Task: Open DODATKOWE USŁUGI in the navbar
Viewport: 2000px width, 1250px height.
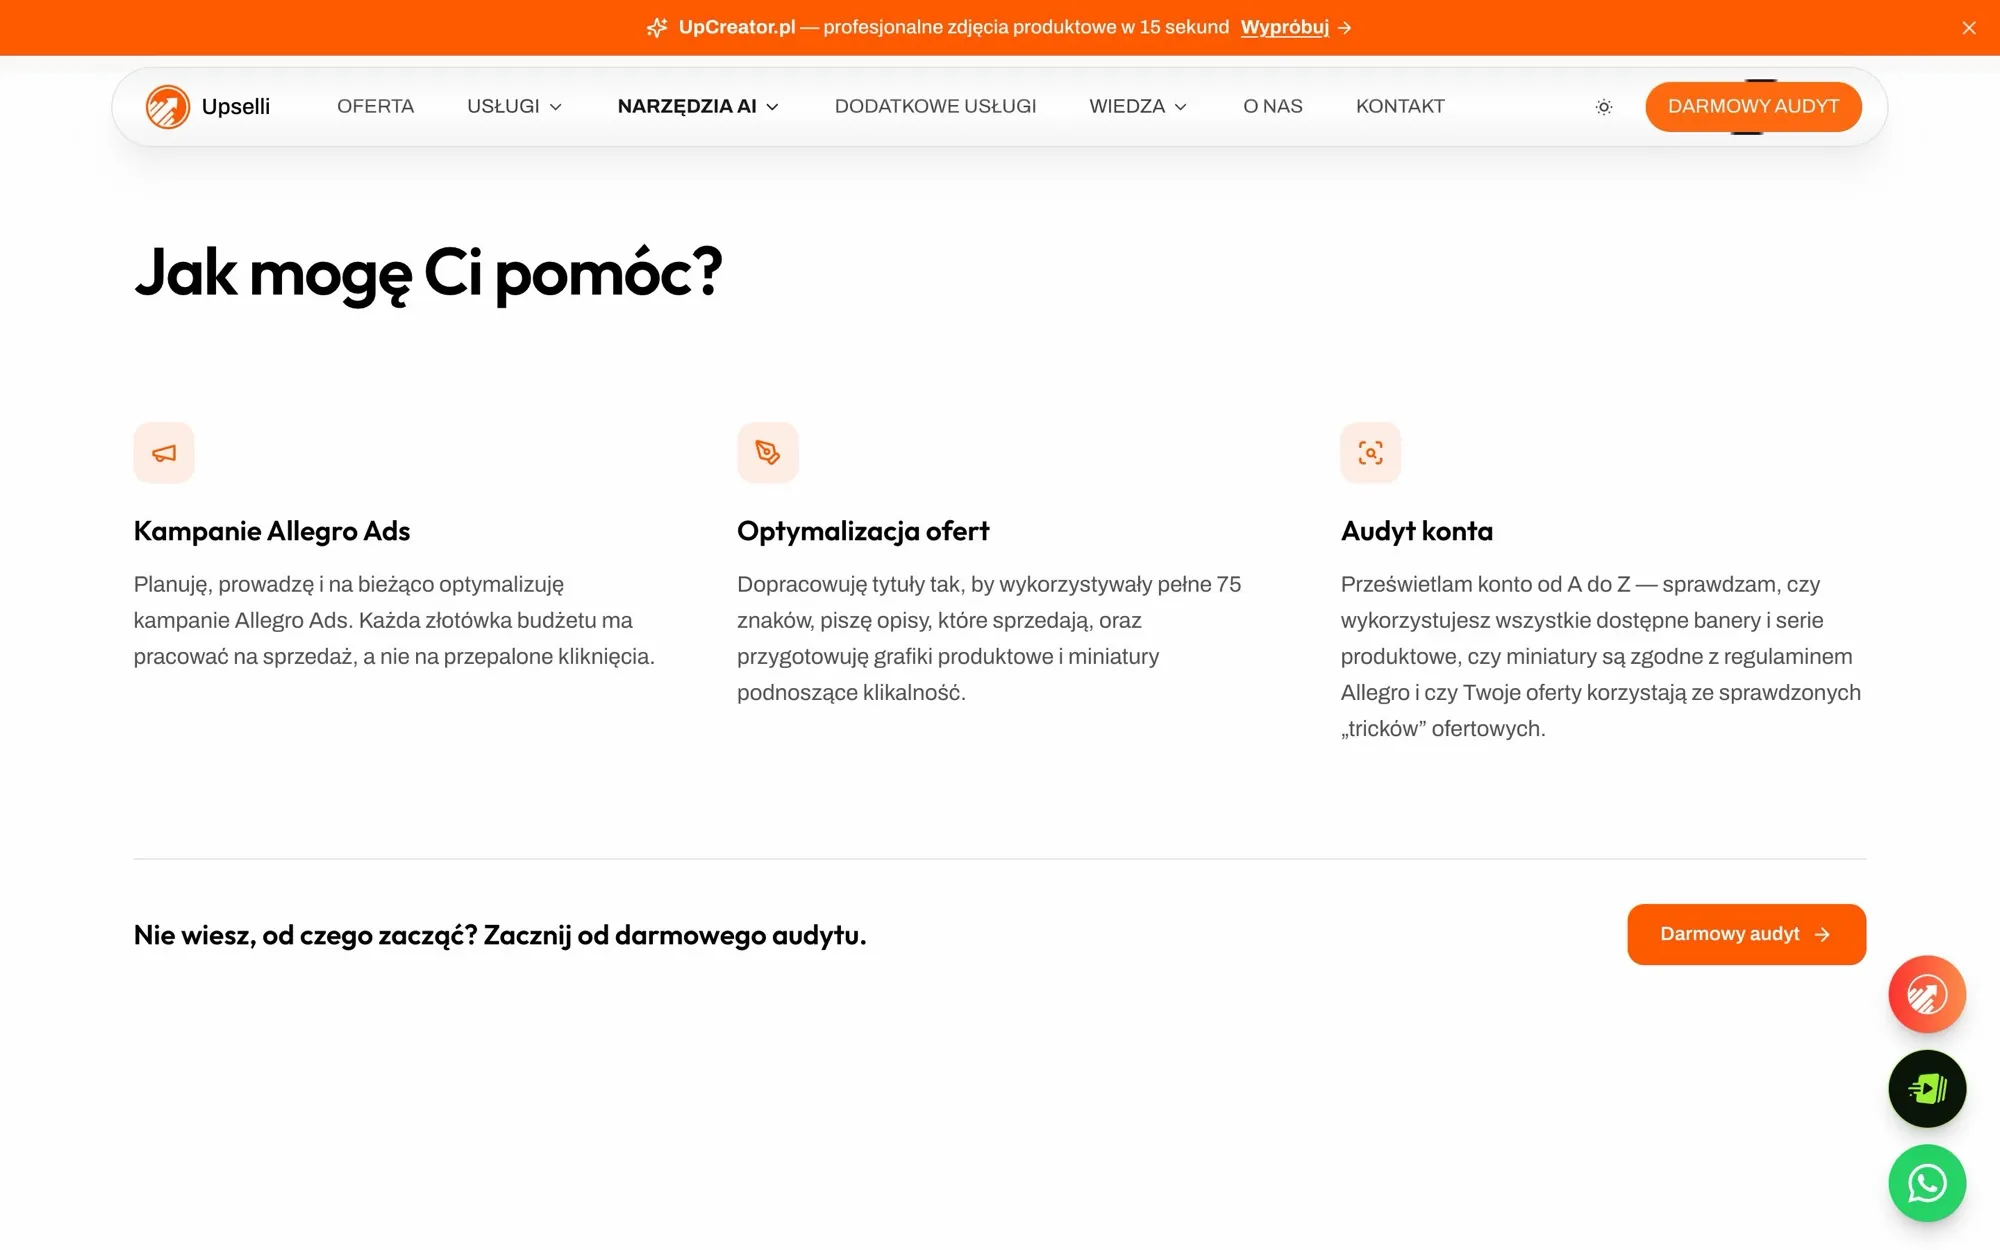Action: point(935,107)
